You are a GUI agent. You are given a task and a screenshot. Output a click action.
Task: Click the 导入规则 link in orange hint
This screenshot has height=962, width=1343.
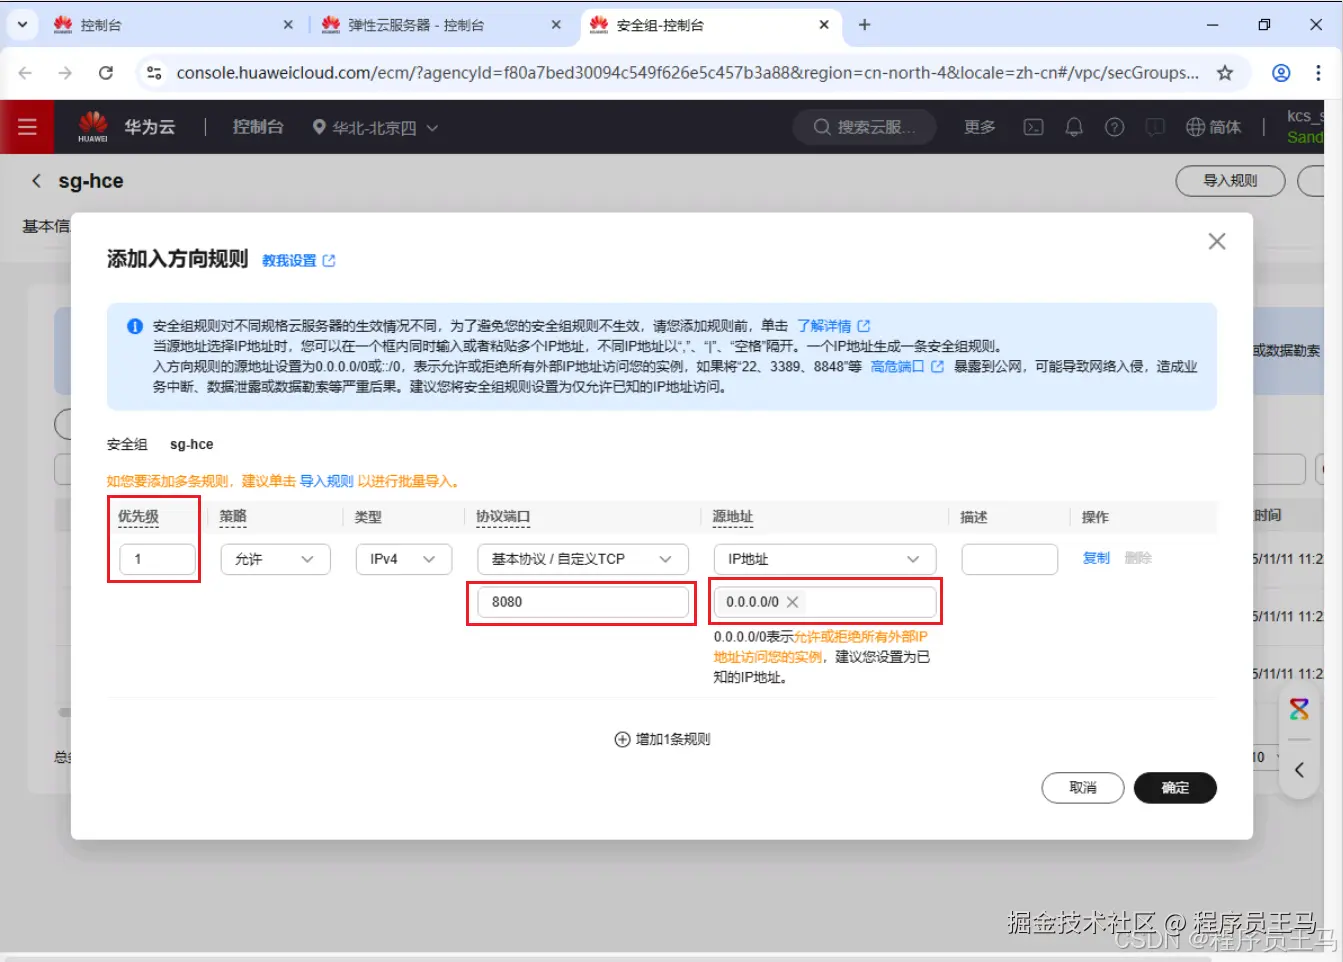[327, 482]
